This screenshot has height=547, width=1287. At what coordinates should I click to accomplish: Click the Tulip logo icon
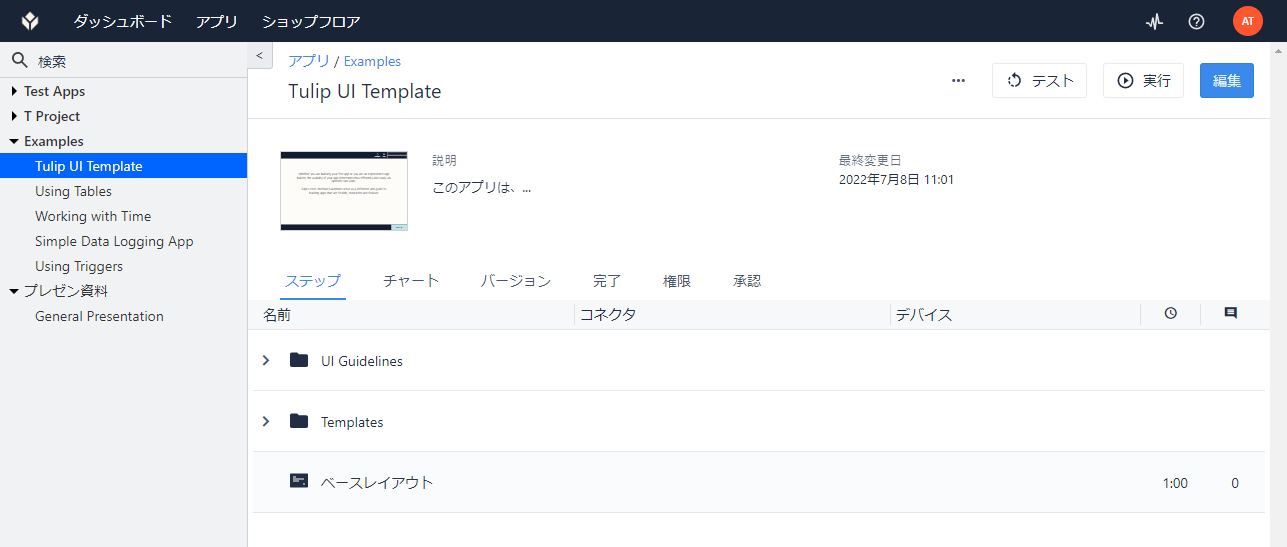click(x=31, y=21)
